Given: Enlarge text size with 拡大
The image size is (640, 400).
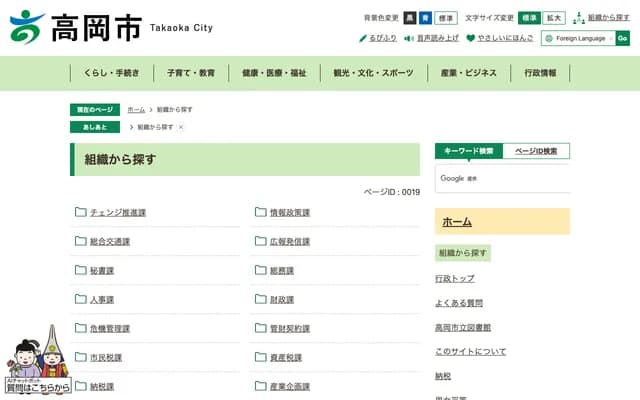Looking at the screenshot, I should 553,18.
